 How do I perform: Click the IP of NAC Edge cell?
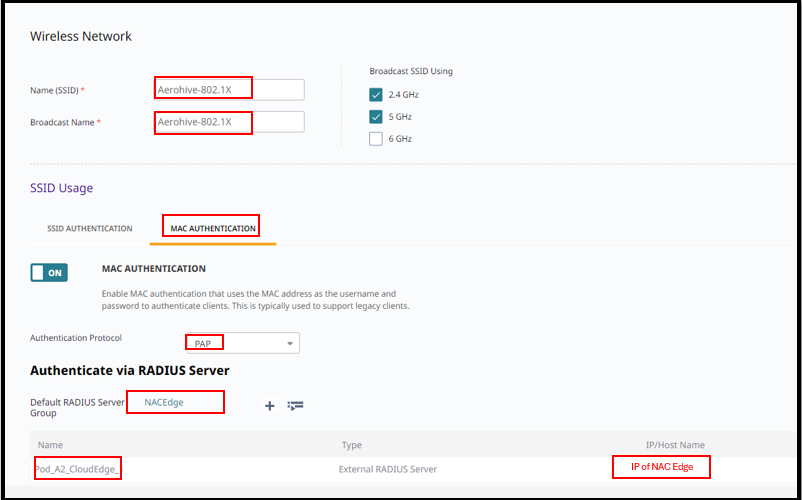pos(662,467)
